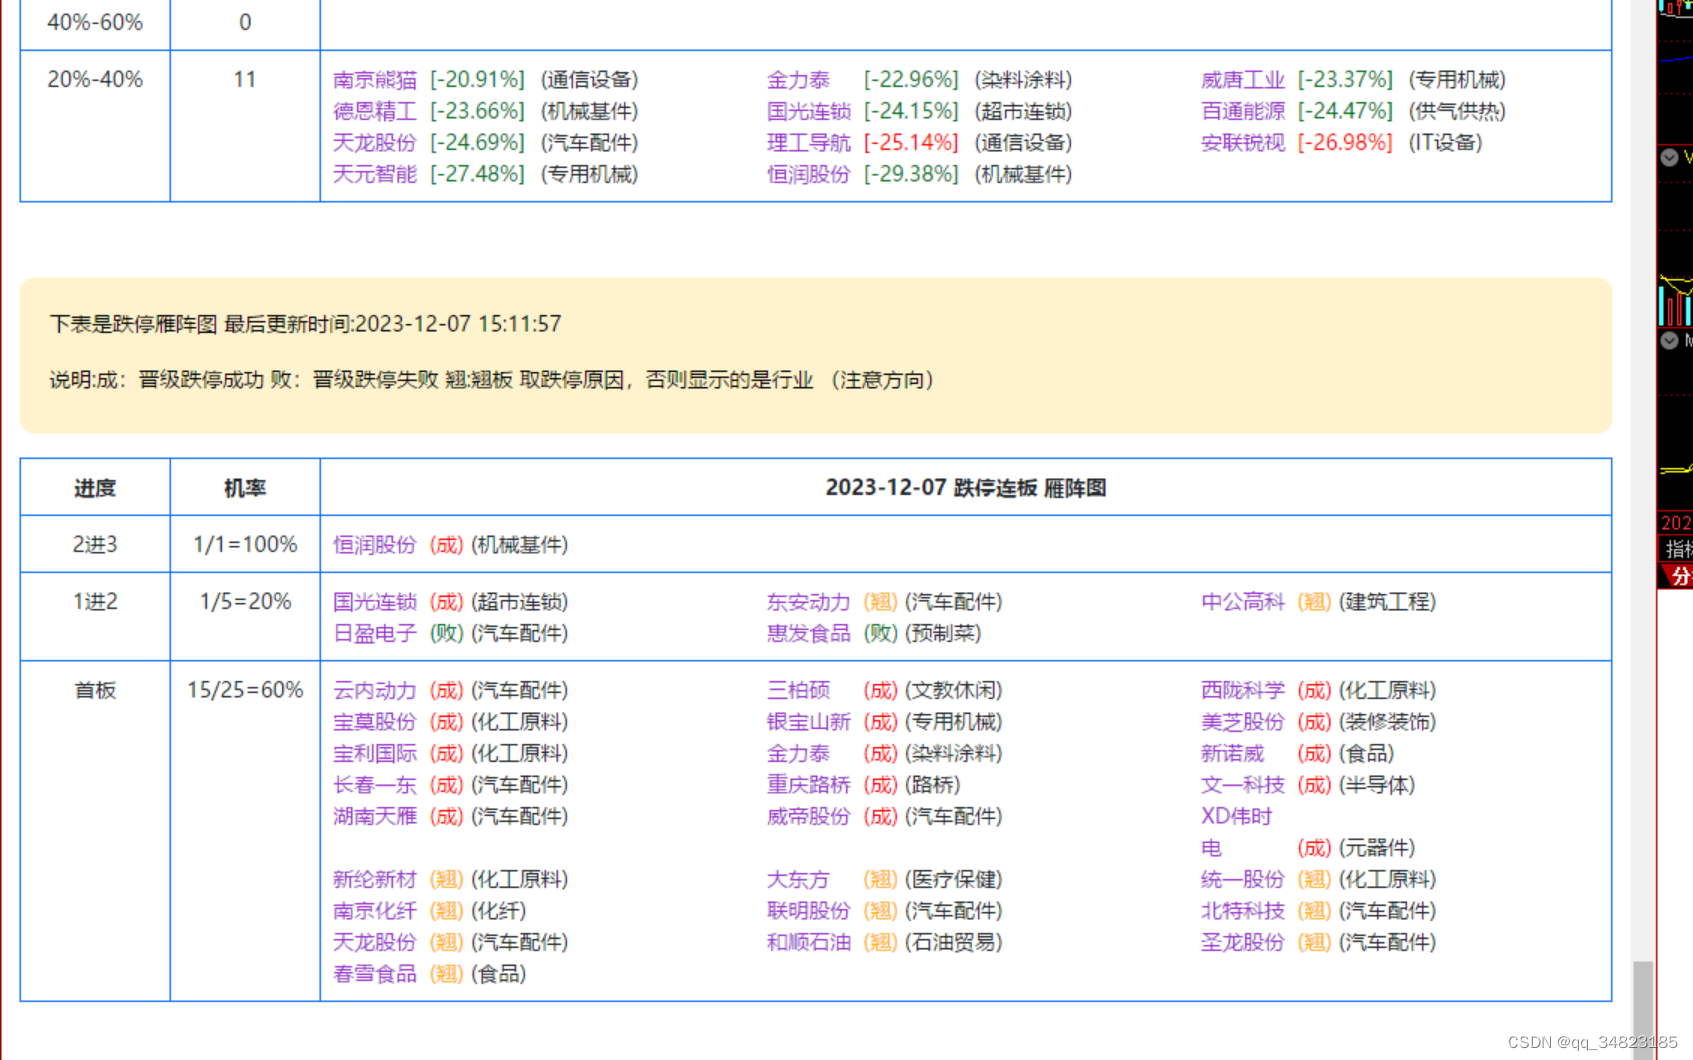Click the page vertical scrollbar thumb
Screen dimensions: 1693x1060
click(x=1643, y=1010)
